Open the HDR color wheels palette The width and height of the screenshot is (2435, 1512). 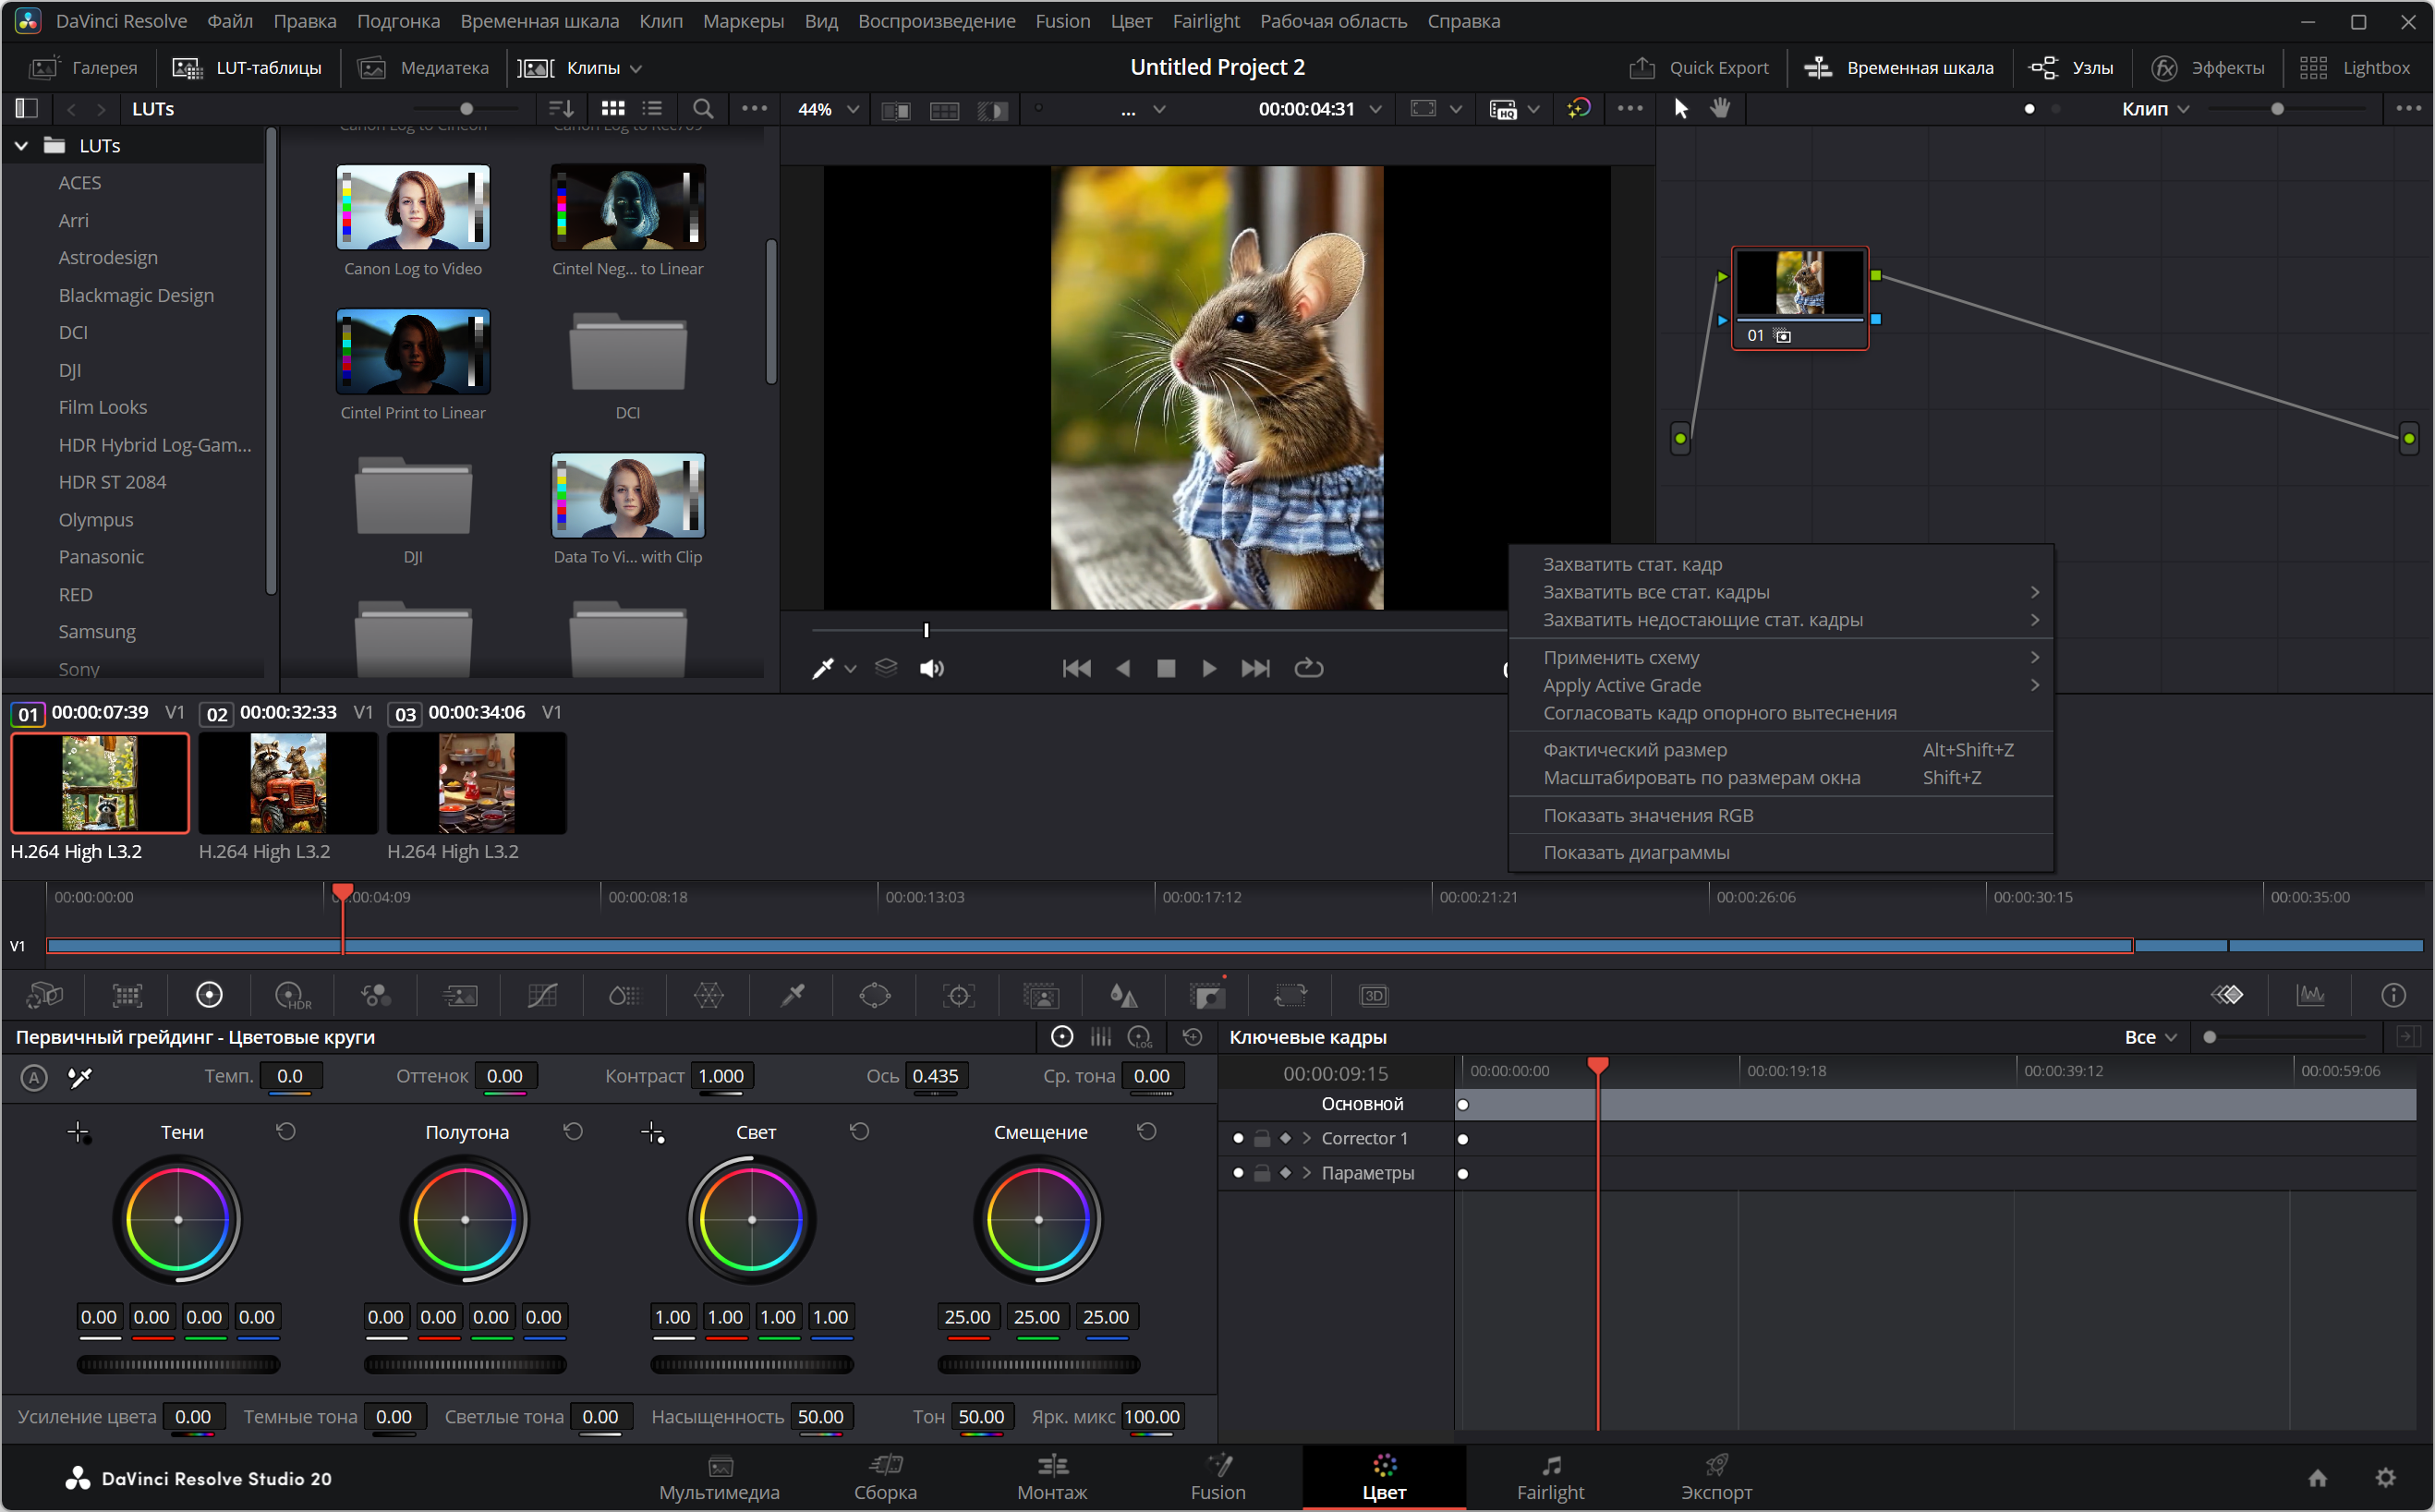tap(292, 995)
